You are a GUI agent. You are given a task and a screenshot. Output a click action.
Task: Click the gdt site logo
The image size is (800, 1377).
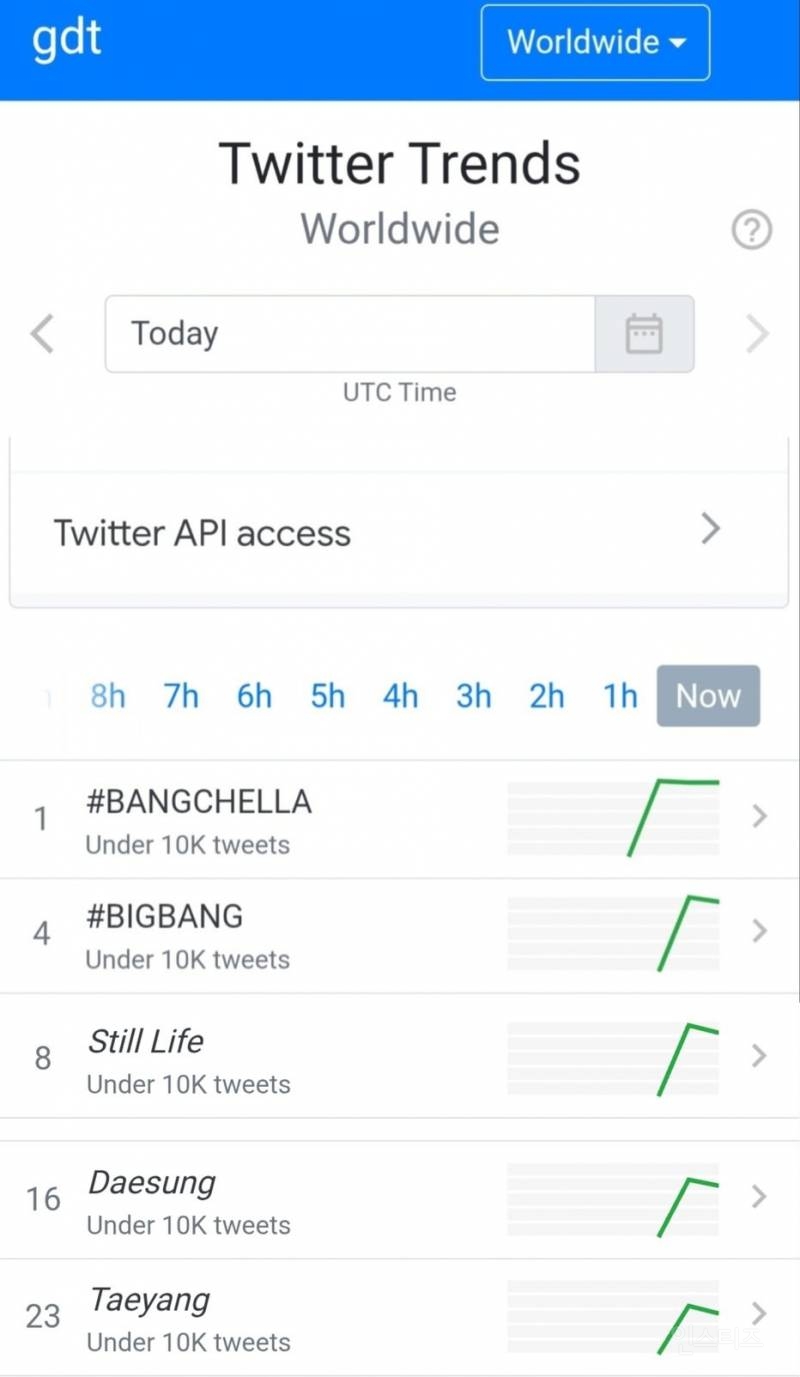tap(67, 40)
